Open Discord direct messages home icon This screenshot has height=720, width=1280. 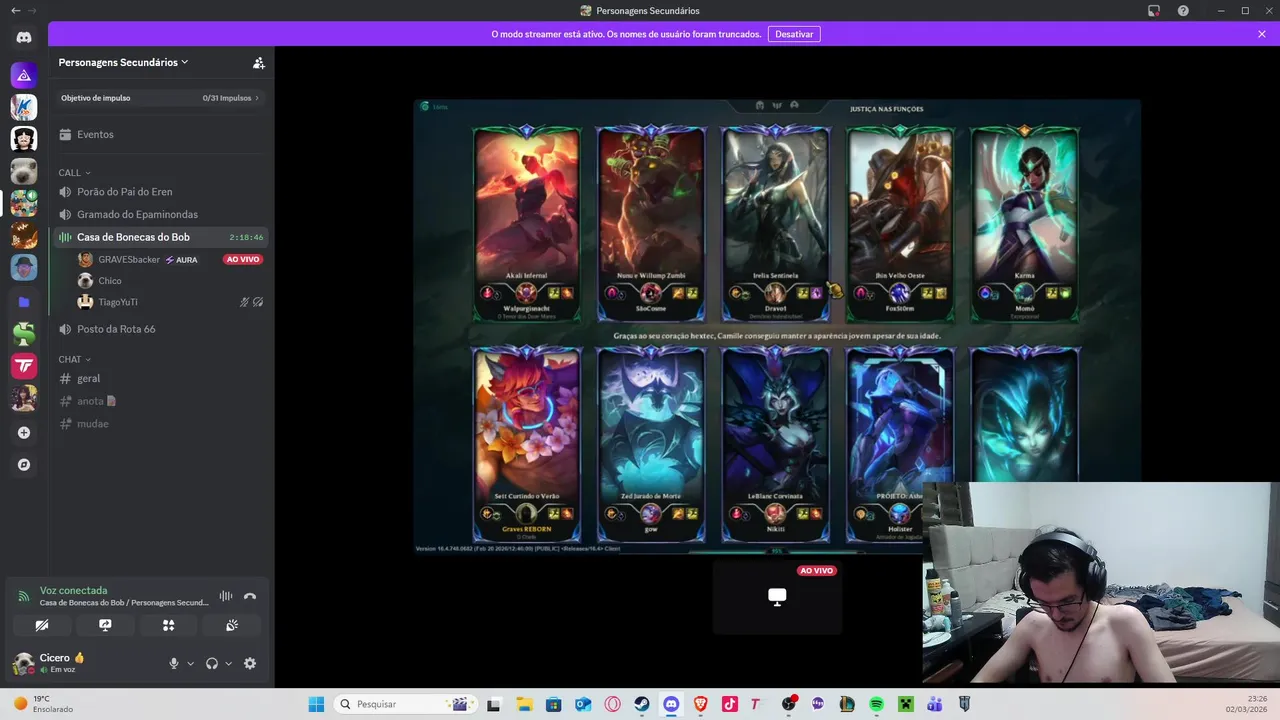tap(24, 38)
